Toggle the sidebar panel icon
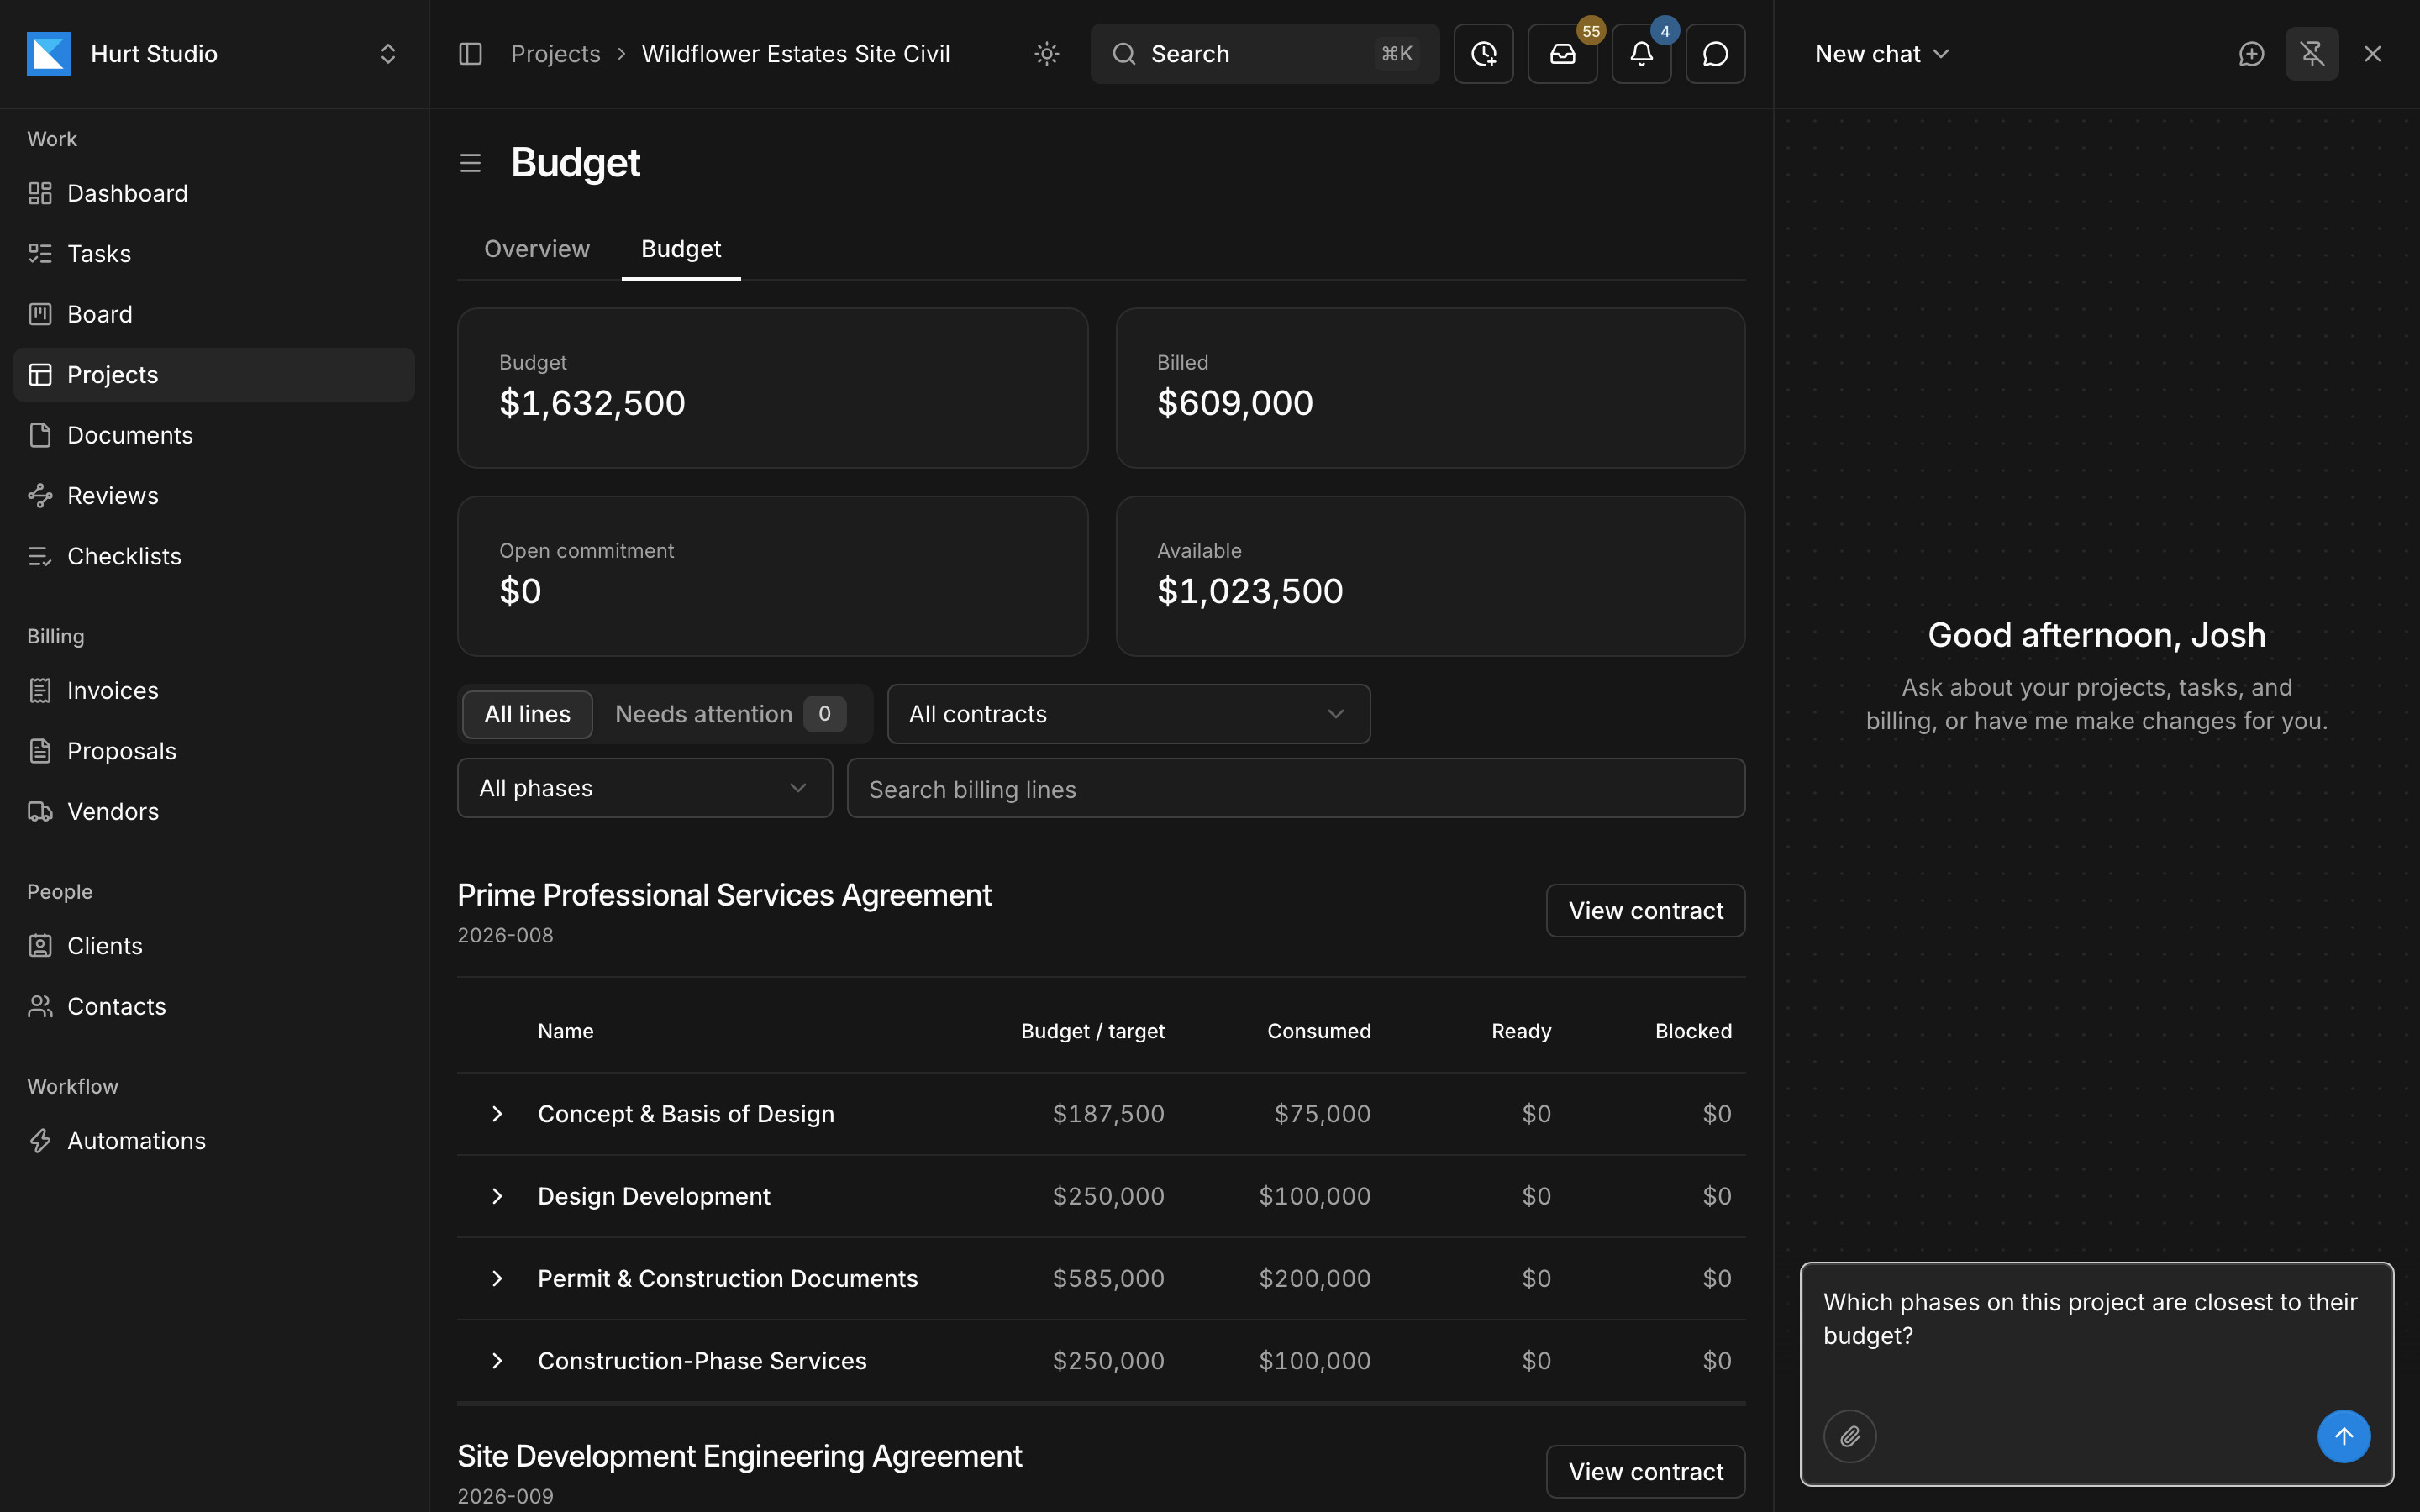2420x1512 pixels. 470,54
